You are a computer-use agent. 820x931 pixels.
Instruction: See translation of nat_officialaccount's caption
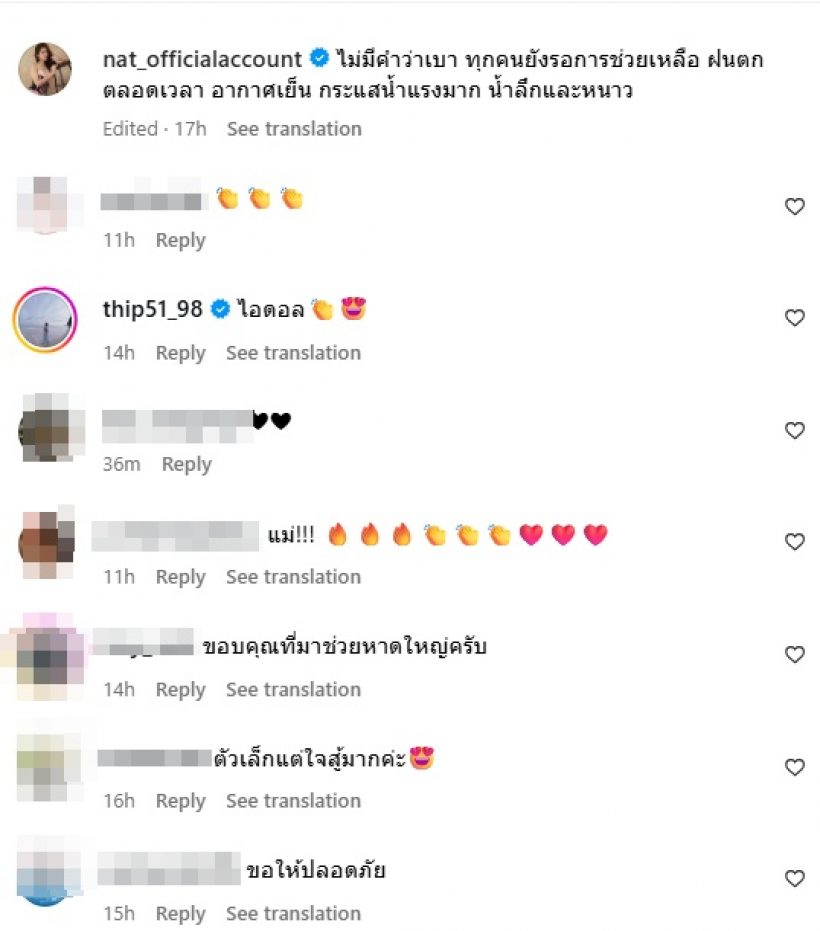[294, 129]
